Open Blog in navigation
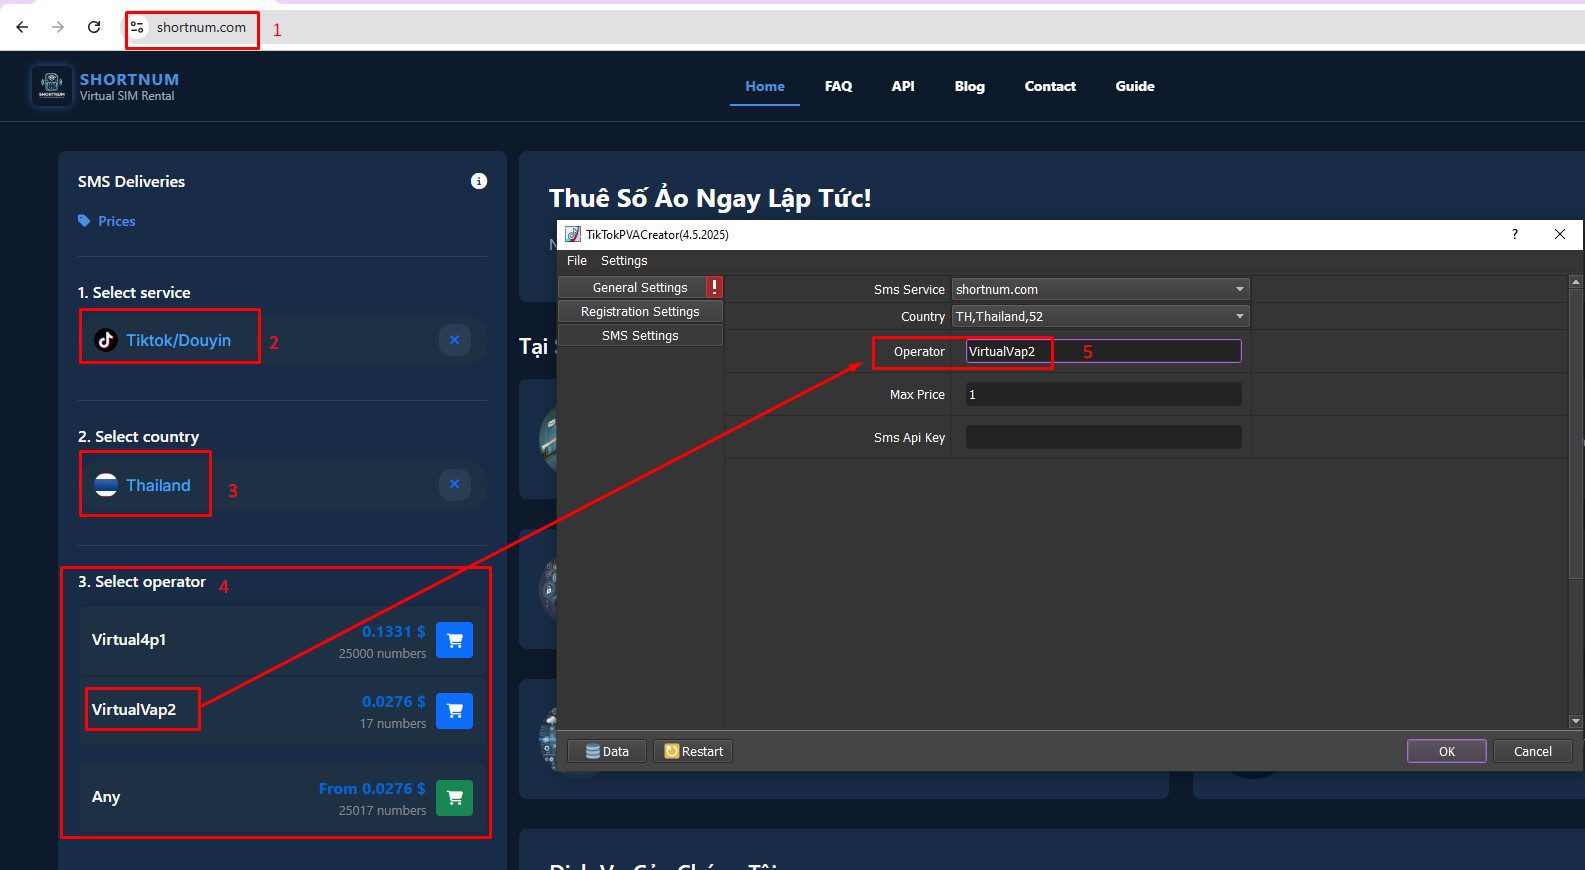The image size is (1585, 870). (969, 86)
